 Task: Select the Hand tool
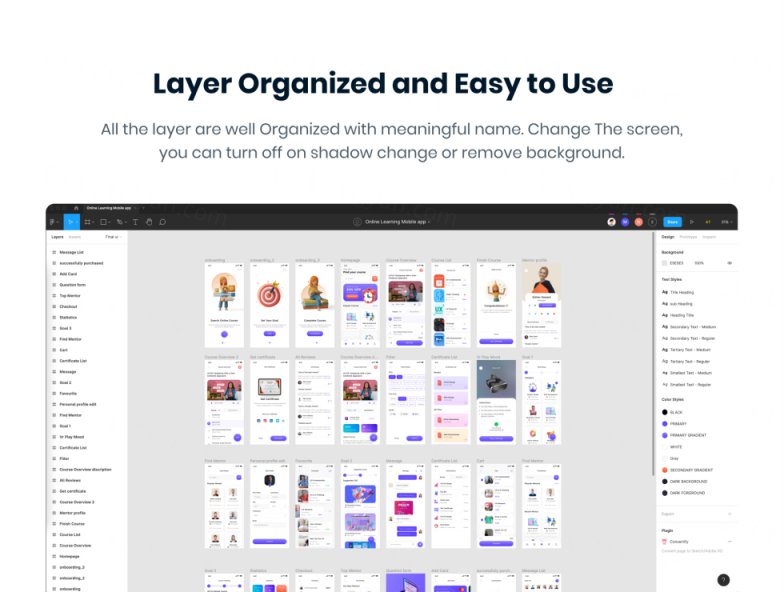coord(149,222)
